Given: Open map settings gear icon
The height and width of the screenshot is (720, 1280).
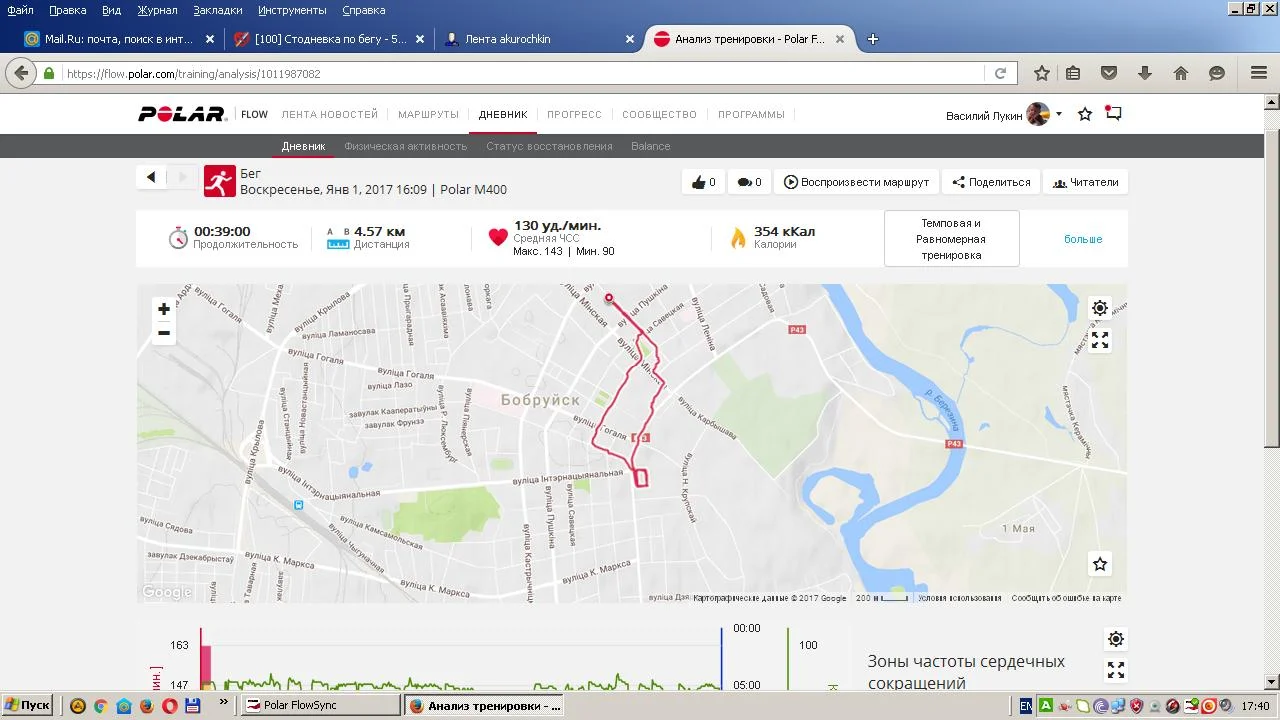Looking at the screenshot, I should coord(1099,308).
